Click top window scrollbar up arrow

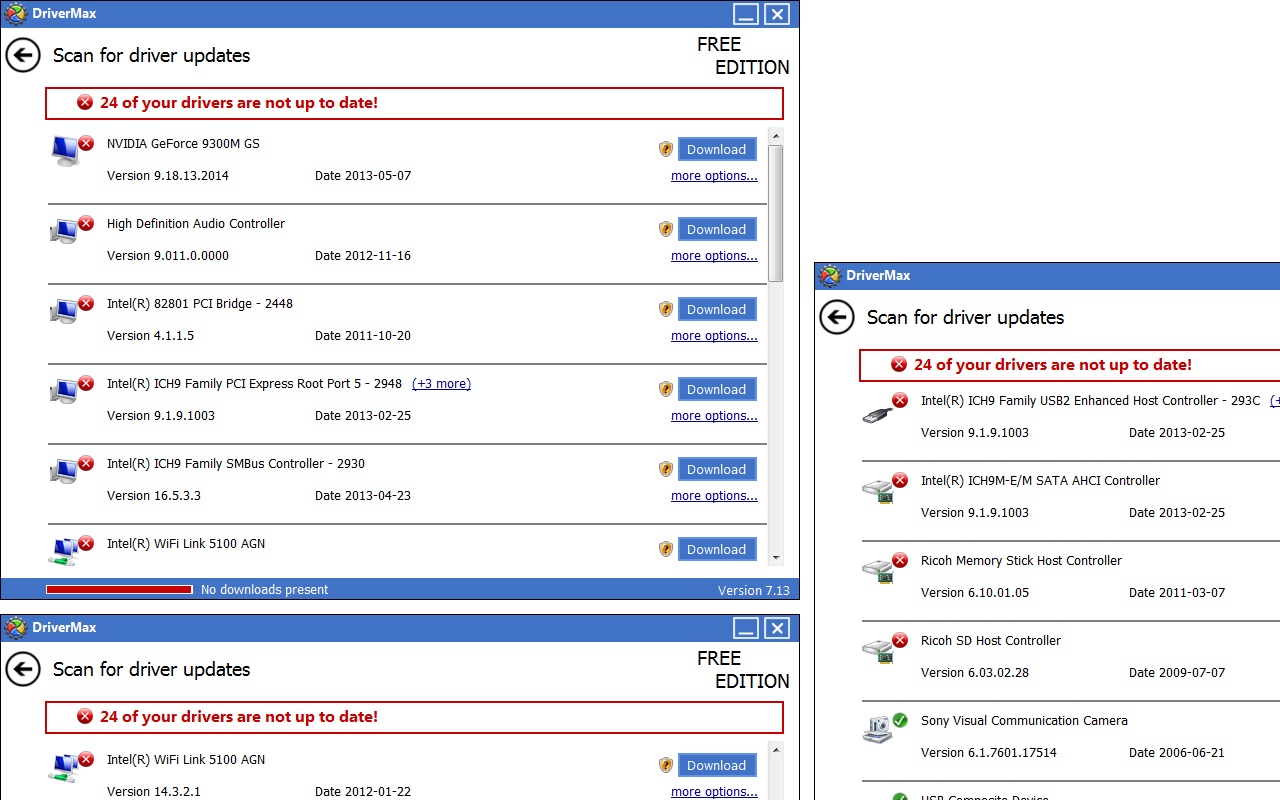click(776, 136)
